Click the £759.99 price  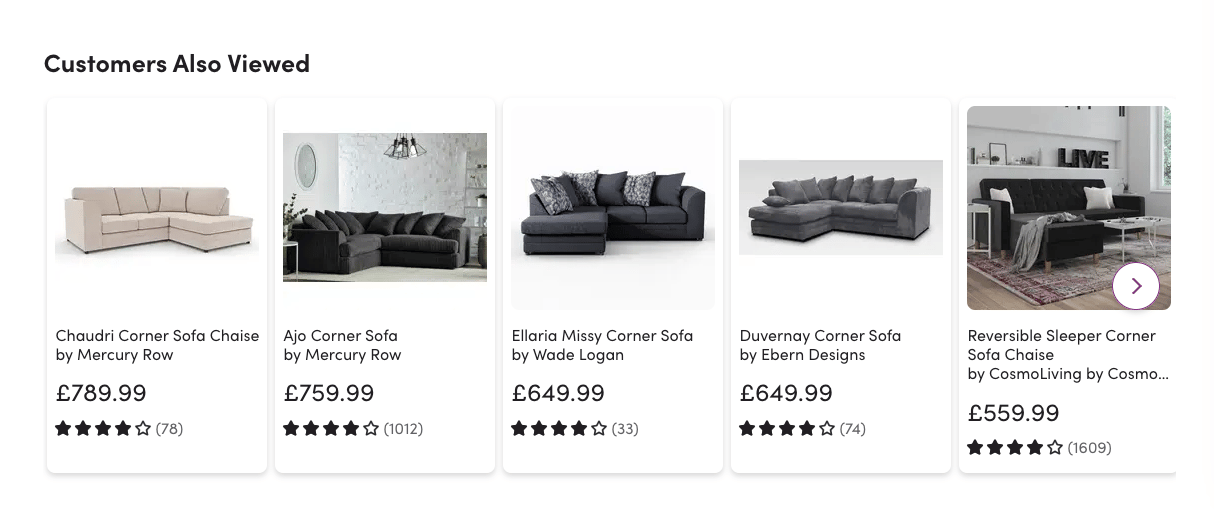329,393
